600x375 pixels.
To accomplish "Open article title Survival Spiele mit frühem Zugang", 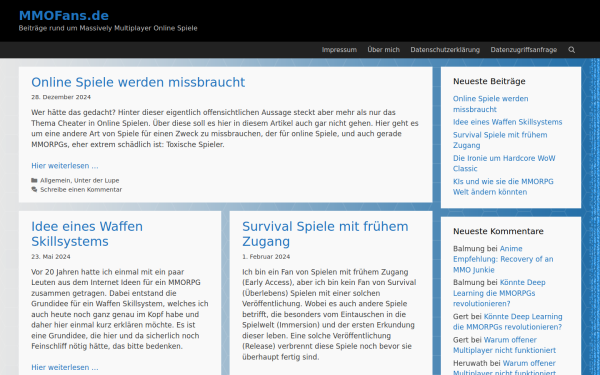I will [325, 234].
